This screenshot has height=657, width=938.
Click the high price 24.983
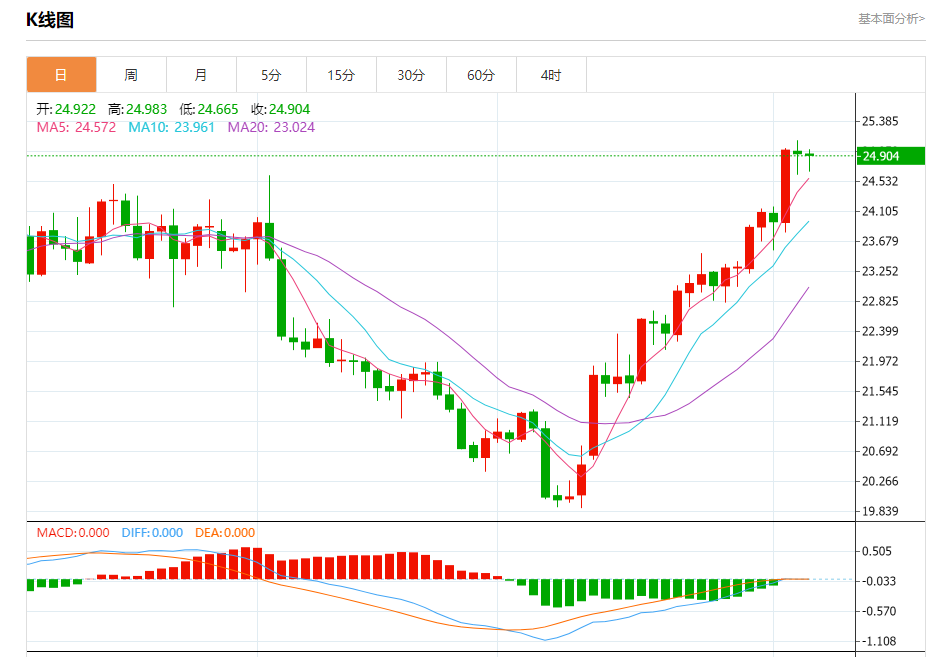pos(147,109)
